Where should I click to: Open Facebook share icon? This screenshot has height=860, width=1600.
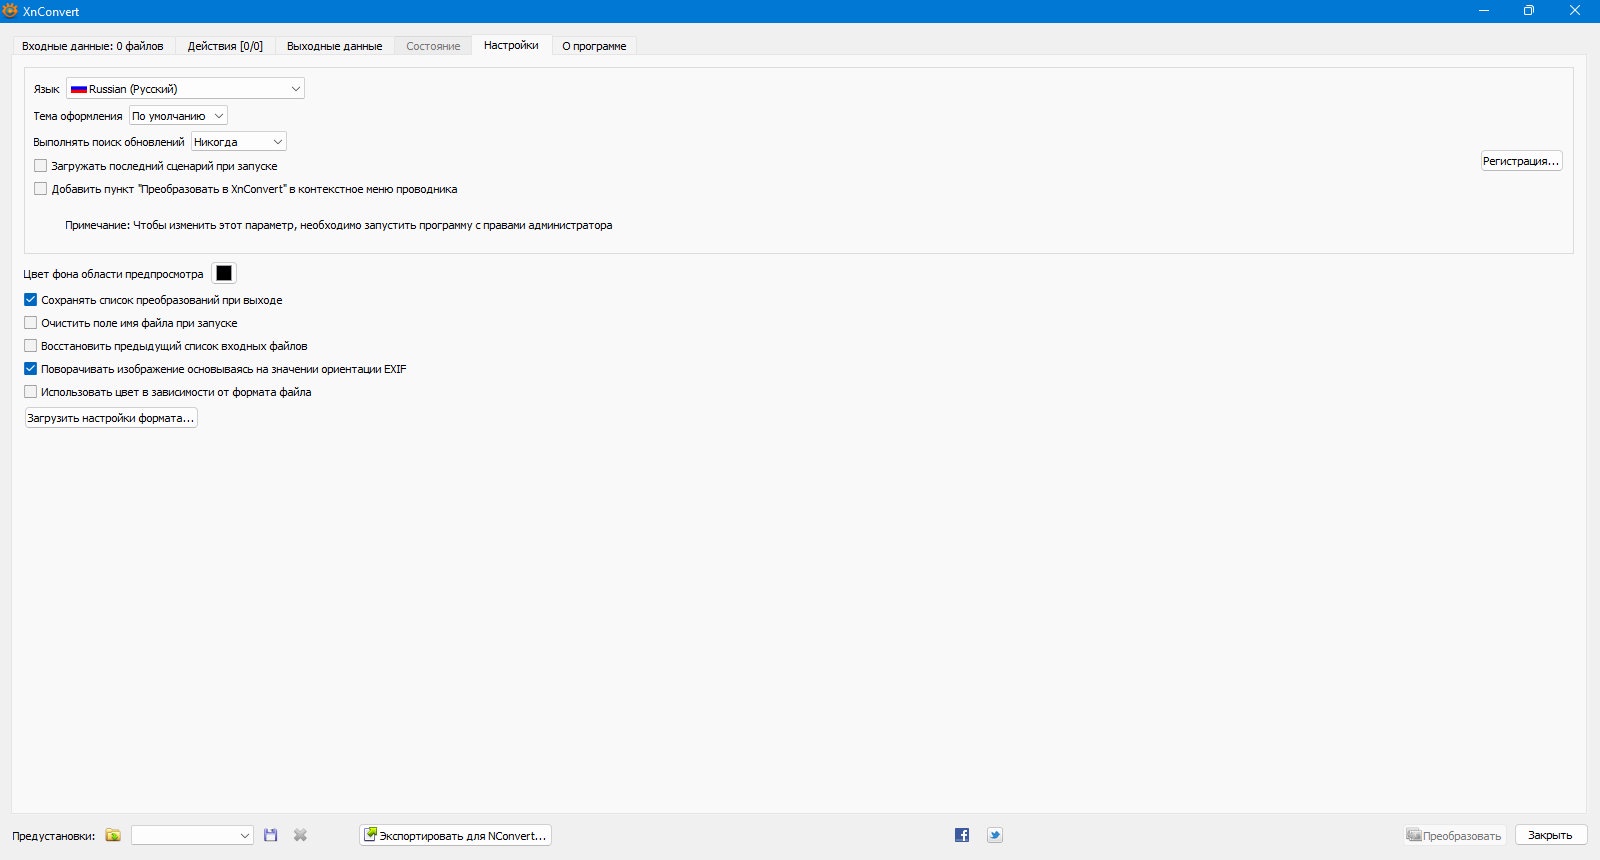962,835
